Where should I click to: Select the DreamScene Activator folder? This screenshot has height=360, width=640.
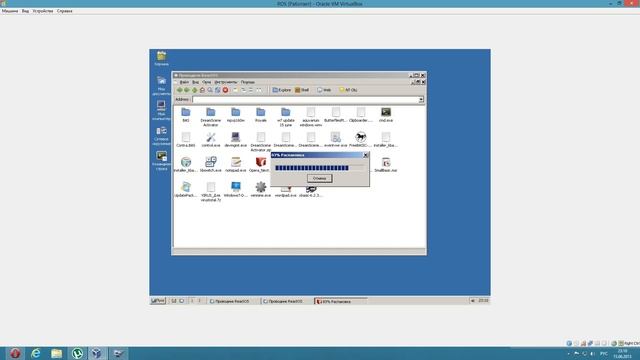(x=211, y=117)
